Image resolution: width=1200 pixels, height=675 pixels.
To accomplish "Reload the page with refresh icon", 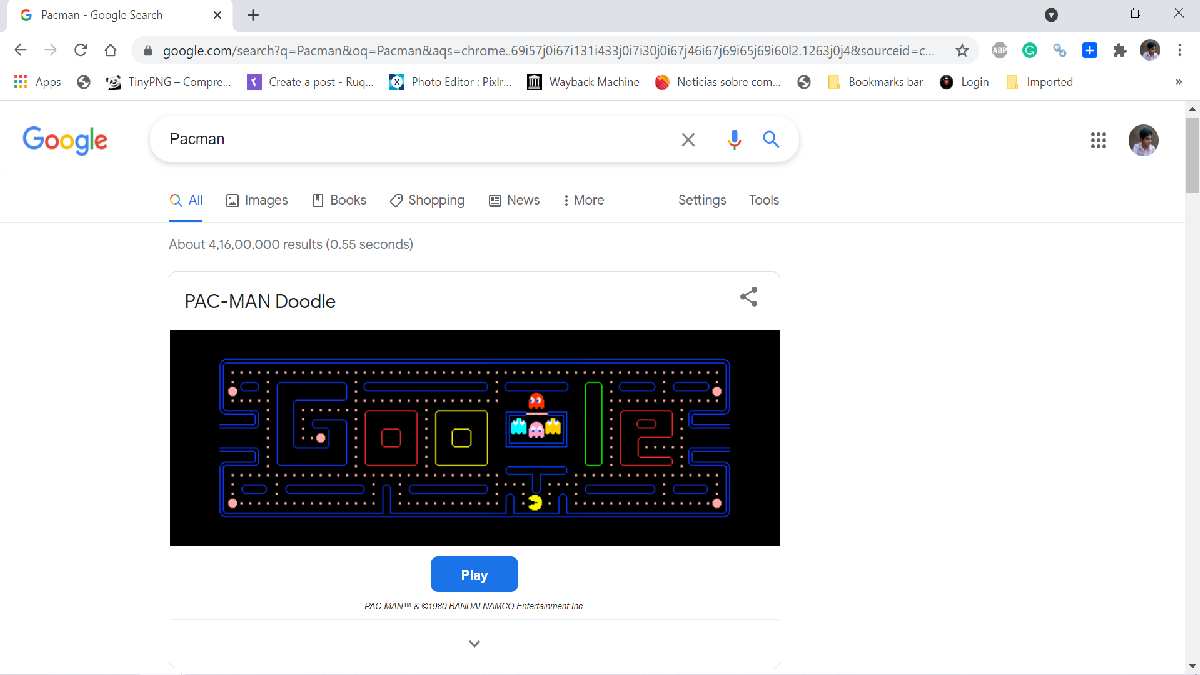I will pyautogui.click(x=81, y=50).
